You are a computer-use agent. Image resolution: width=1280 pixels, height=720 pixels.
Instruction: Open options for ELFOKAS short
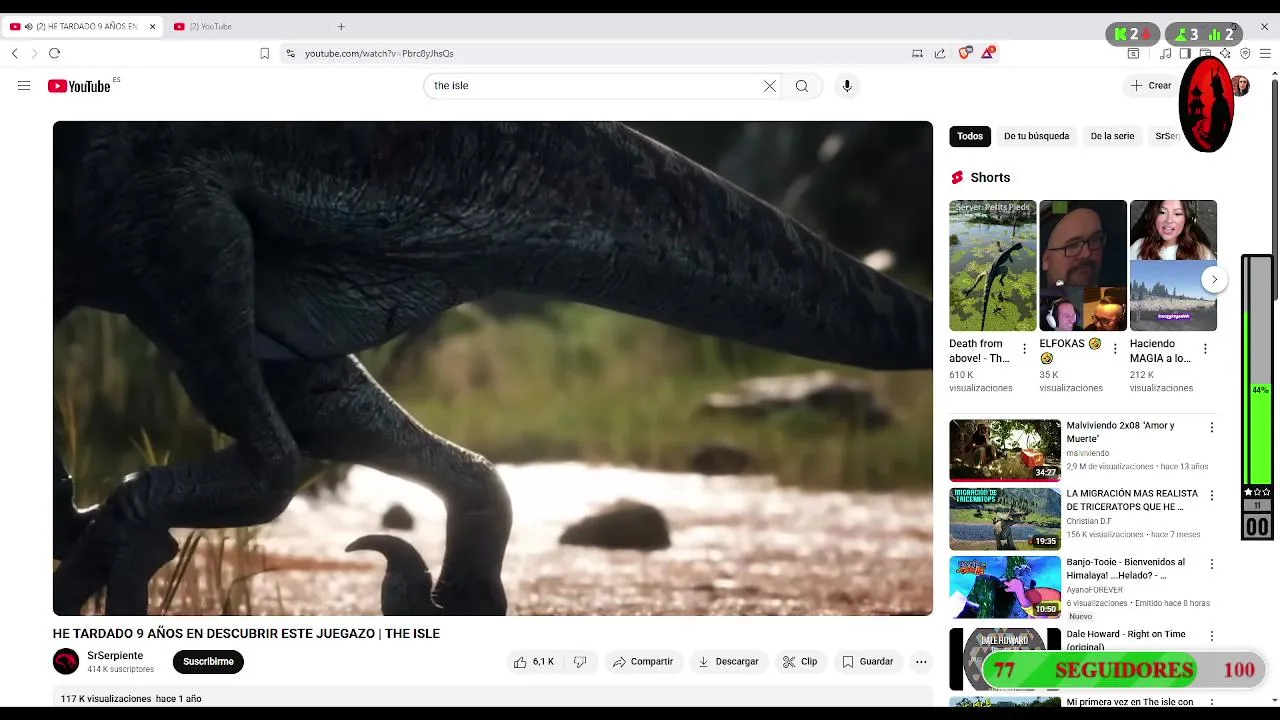(x=1115, y=349)
